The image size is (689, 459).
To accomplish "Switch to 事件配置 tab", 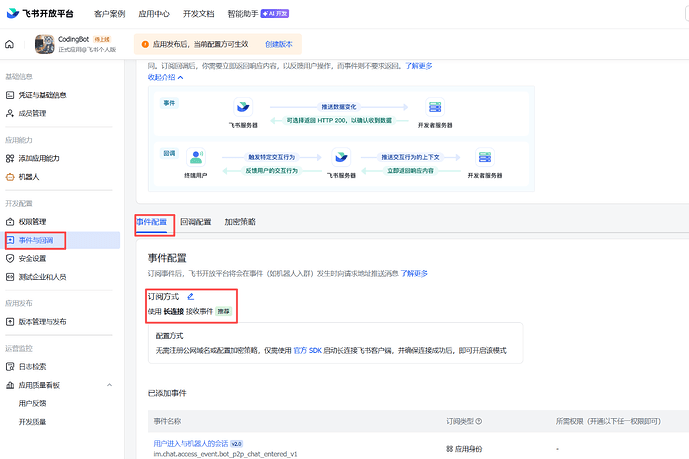I will coord(152,222).
